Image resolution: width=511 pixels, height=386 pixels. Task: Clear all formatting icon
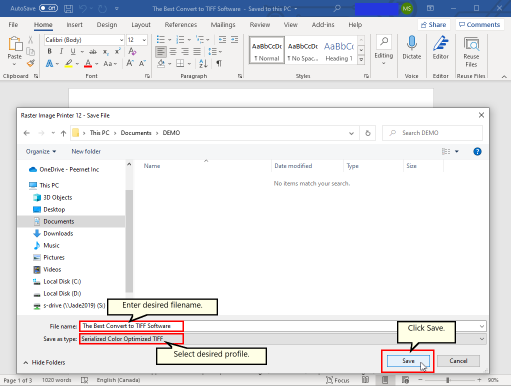132,51
